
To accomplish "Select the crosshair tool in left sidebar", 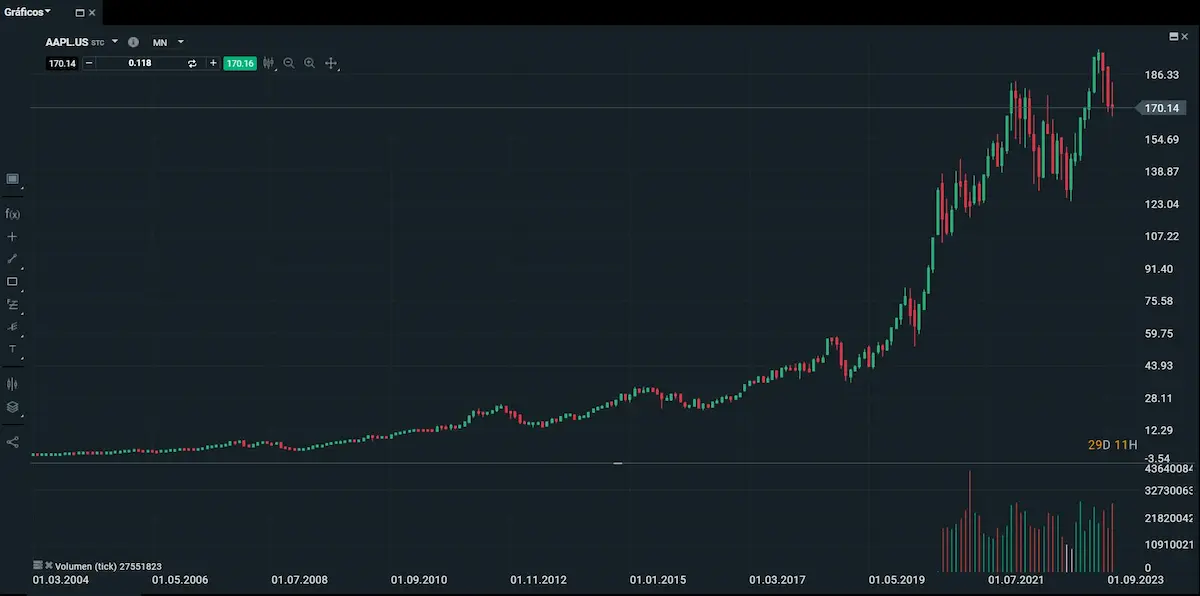I will point(13,237).
